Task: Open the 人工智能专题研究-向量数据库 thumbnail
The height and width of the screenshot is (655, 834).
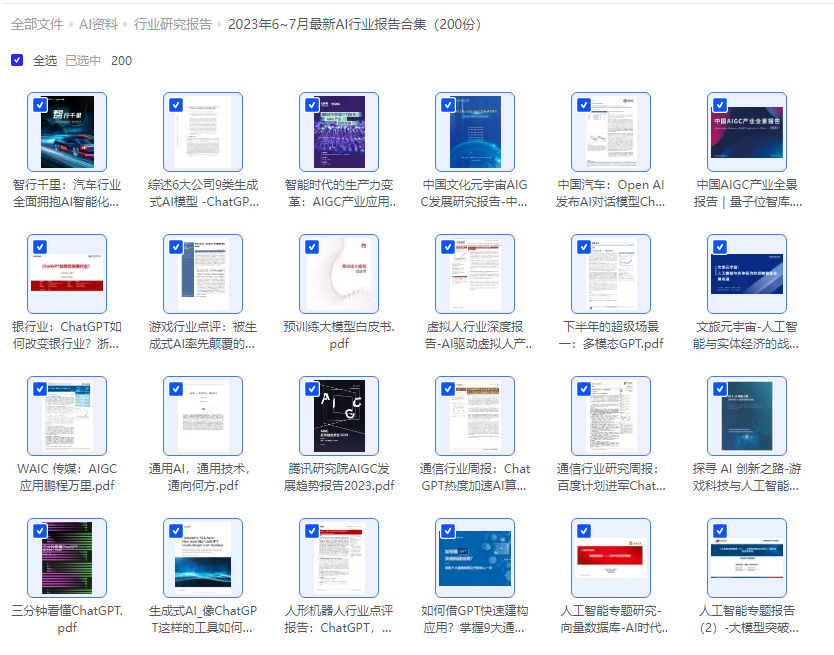Action: coord(611,558)
